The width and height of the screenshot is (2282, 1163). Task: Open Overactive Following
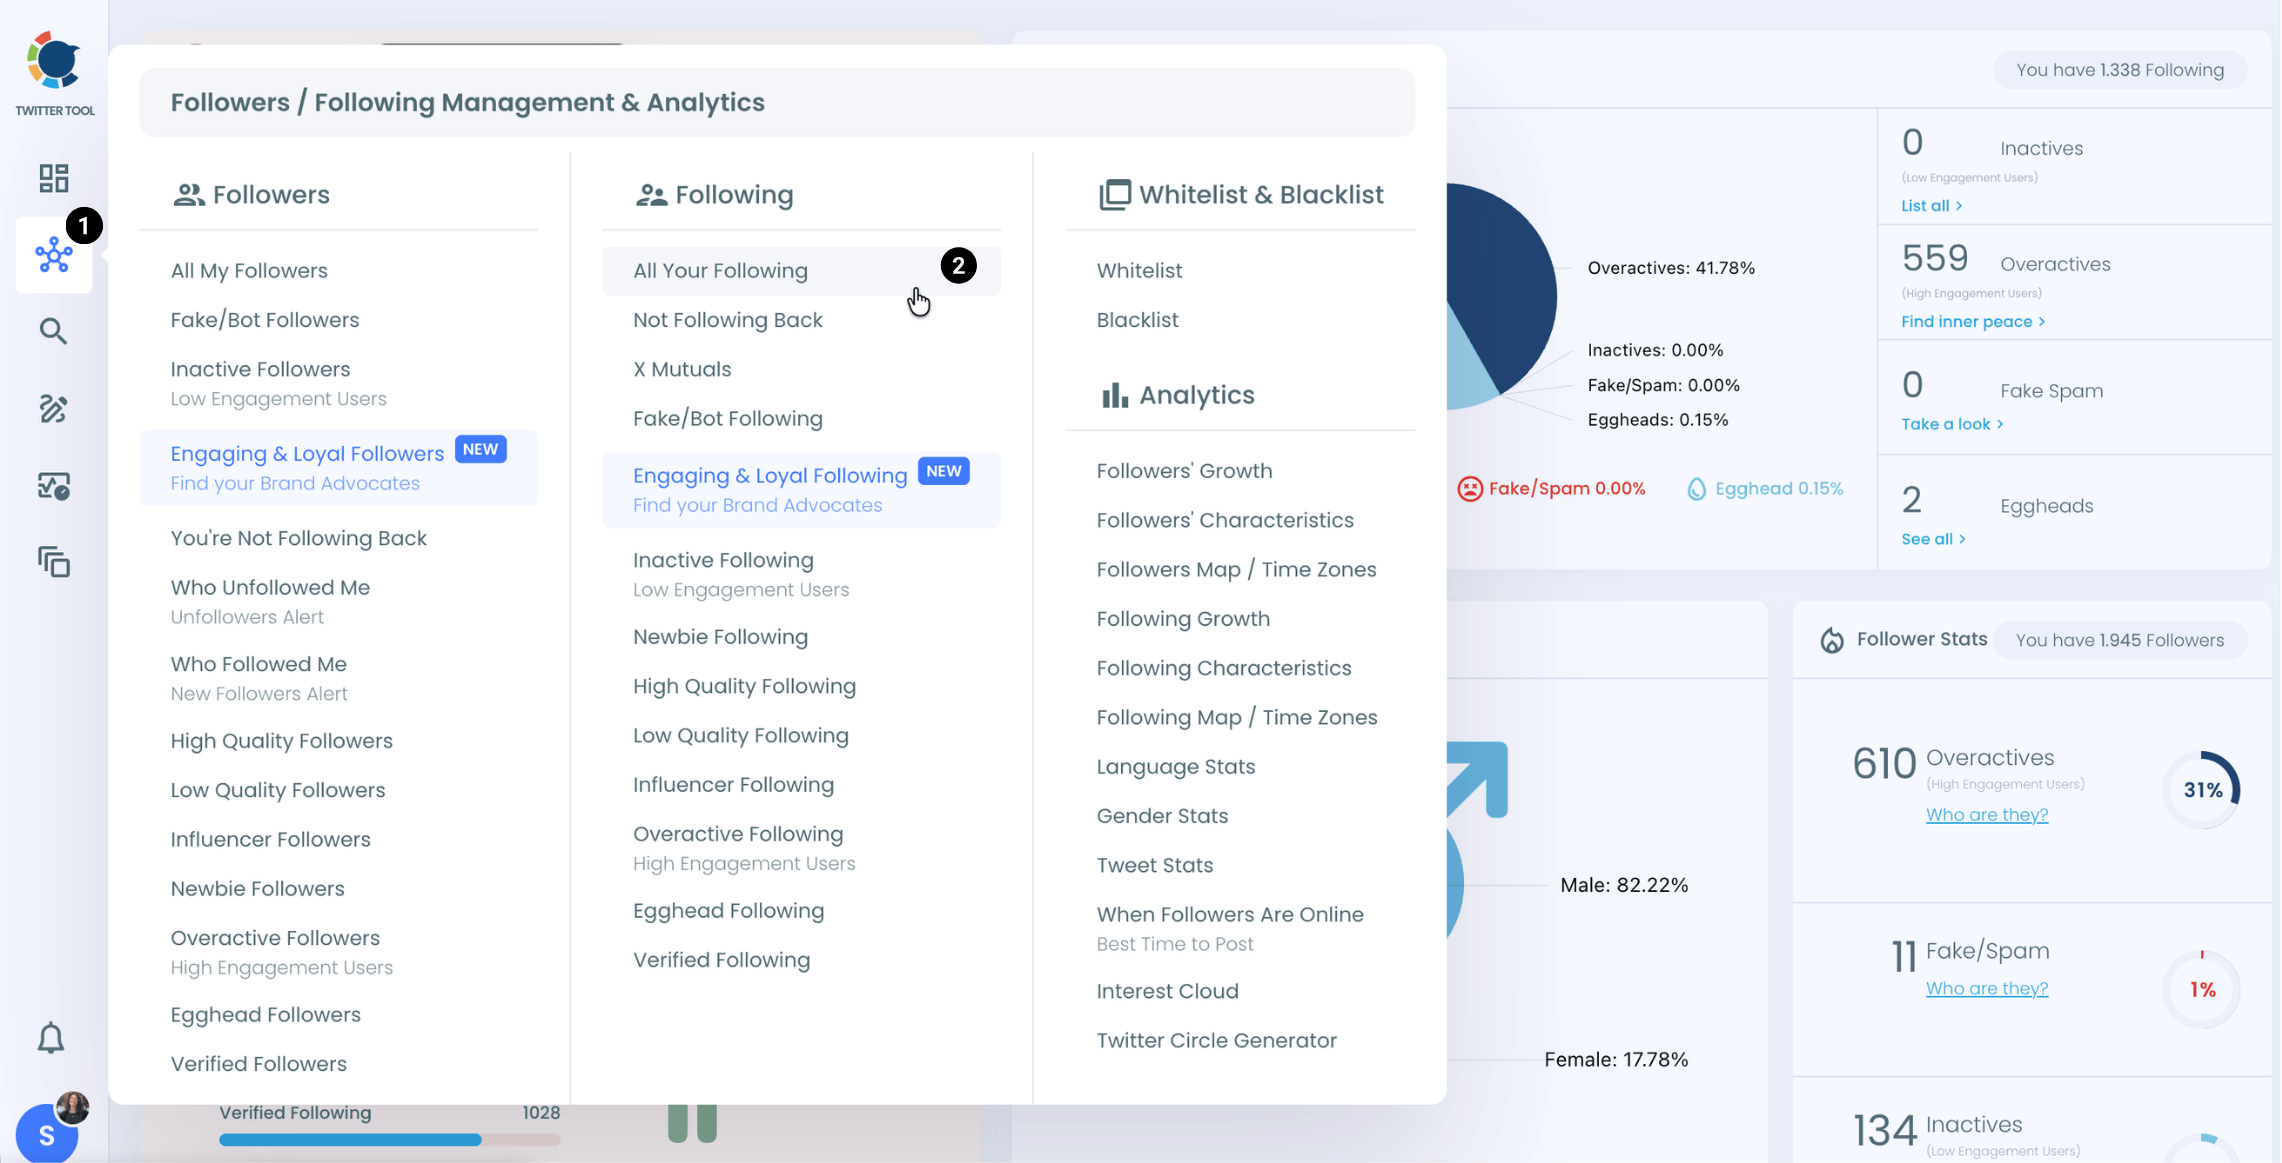(x=744, y=848)
